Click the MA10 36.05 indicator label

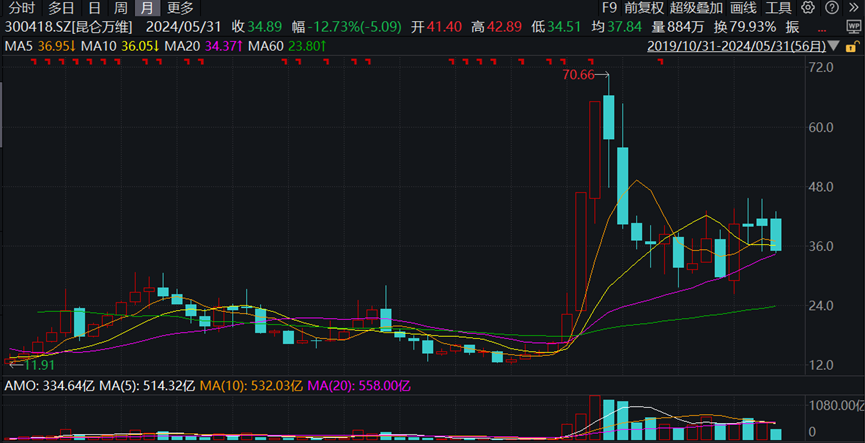coord(122,47)
